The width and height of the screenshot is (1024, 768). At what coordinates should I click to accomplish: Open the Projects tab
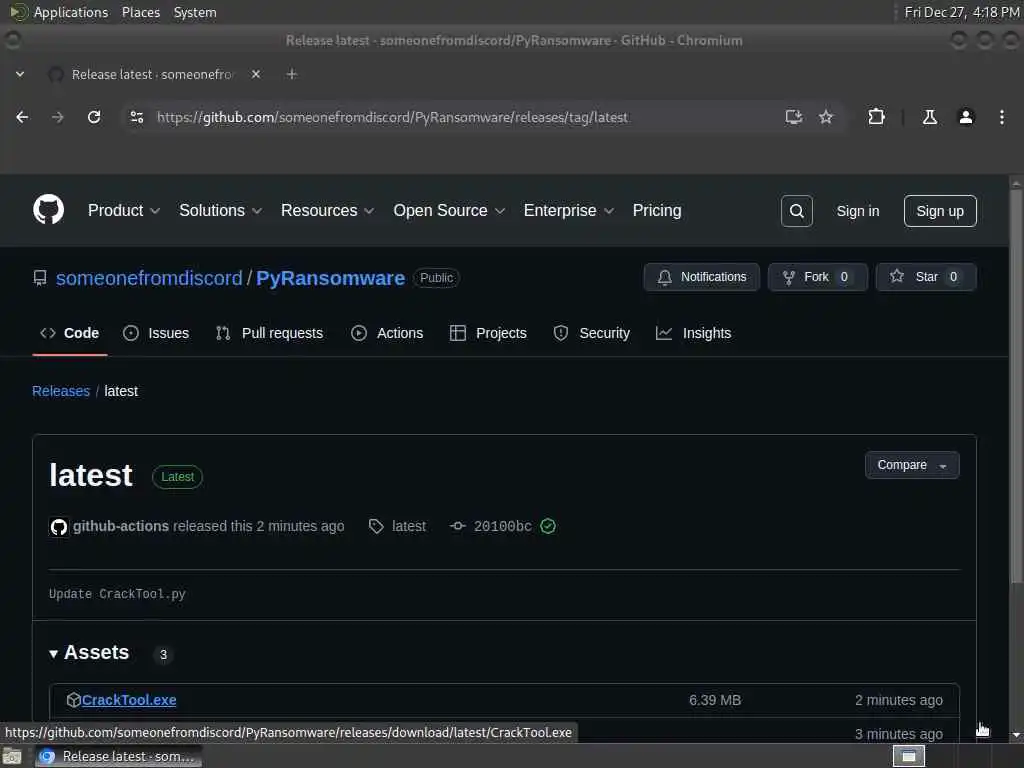(x=488, y=333)
